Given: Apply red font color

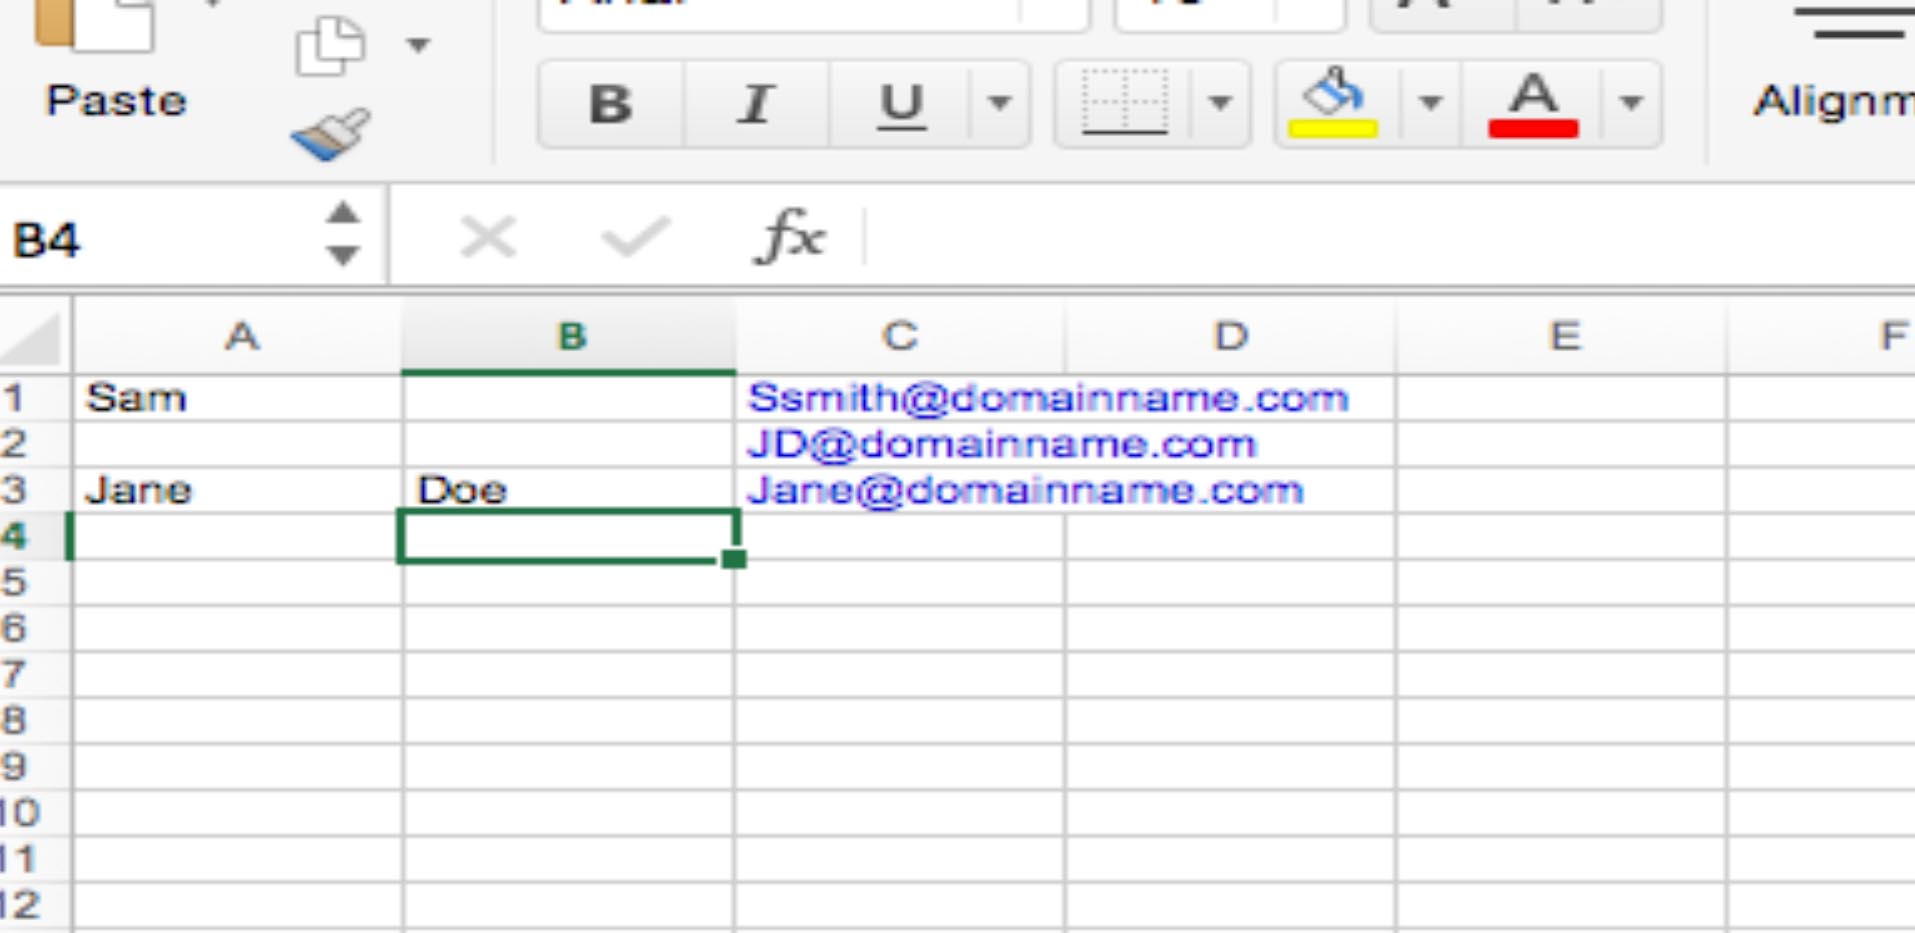Looking at the screenshot, I should click(x=1533, y=103).
